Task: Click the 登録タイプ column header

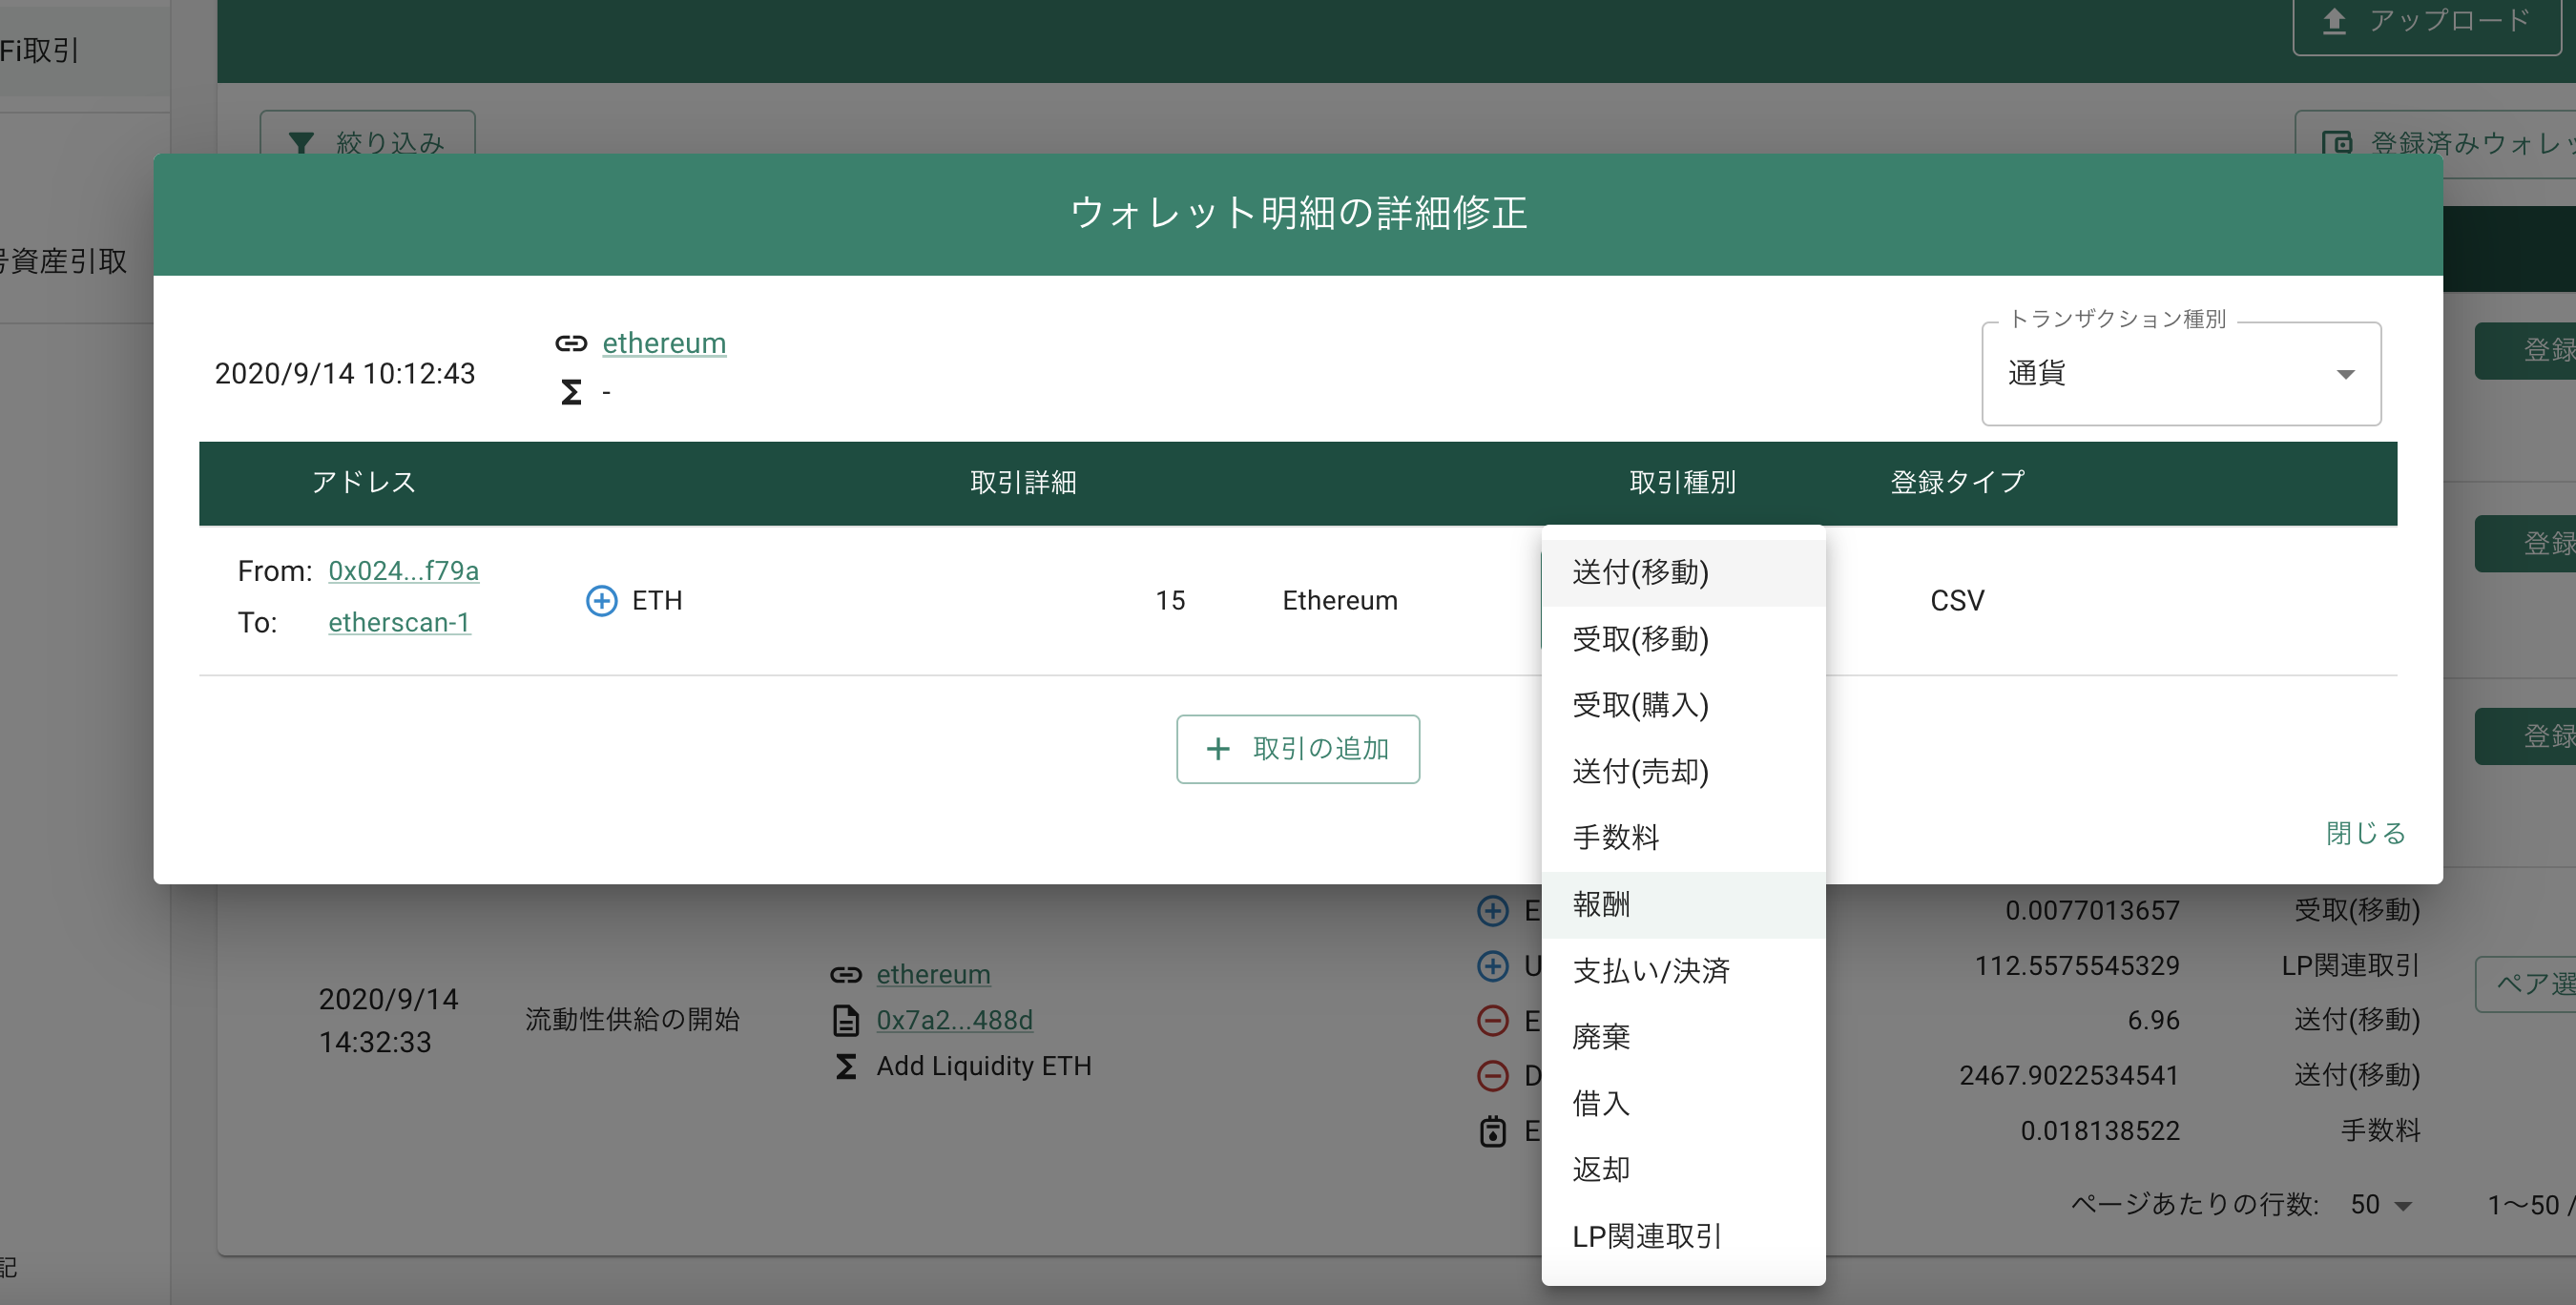Action: pyautogui.click(x=1957, y=482)
